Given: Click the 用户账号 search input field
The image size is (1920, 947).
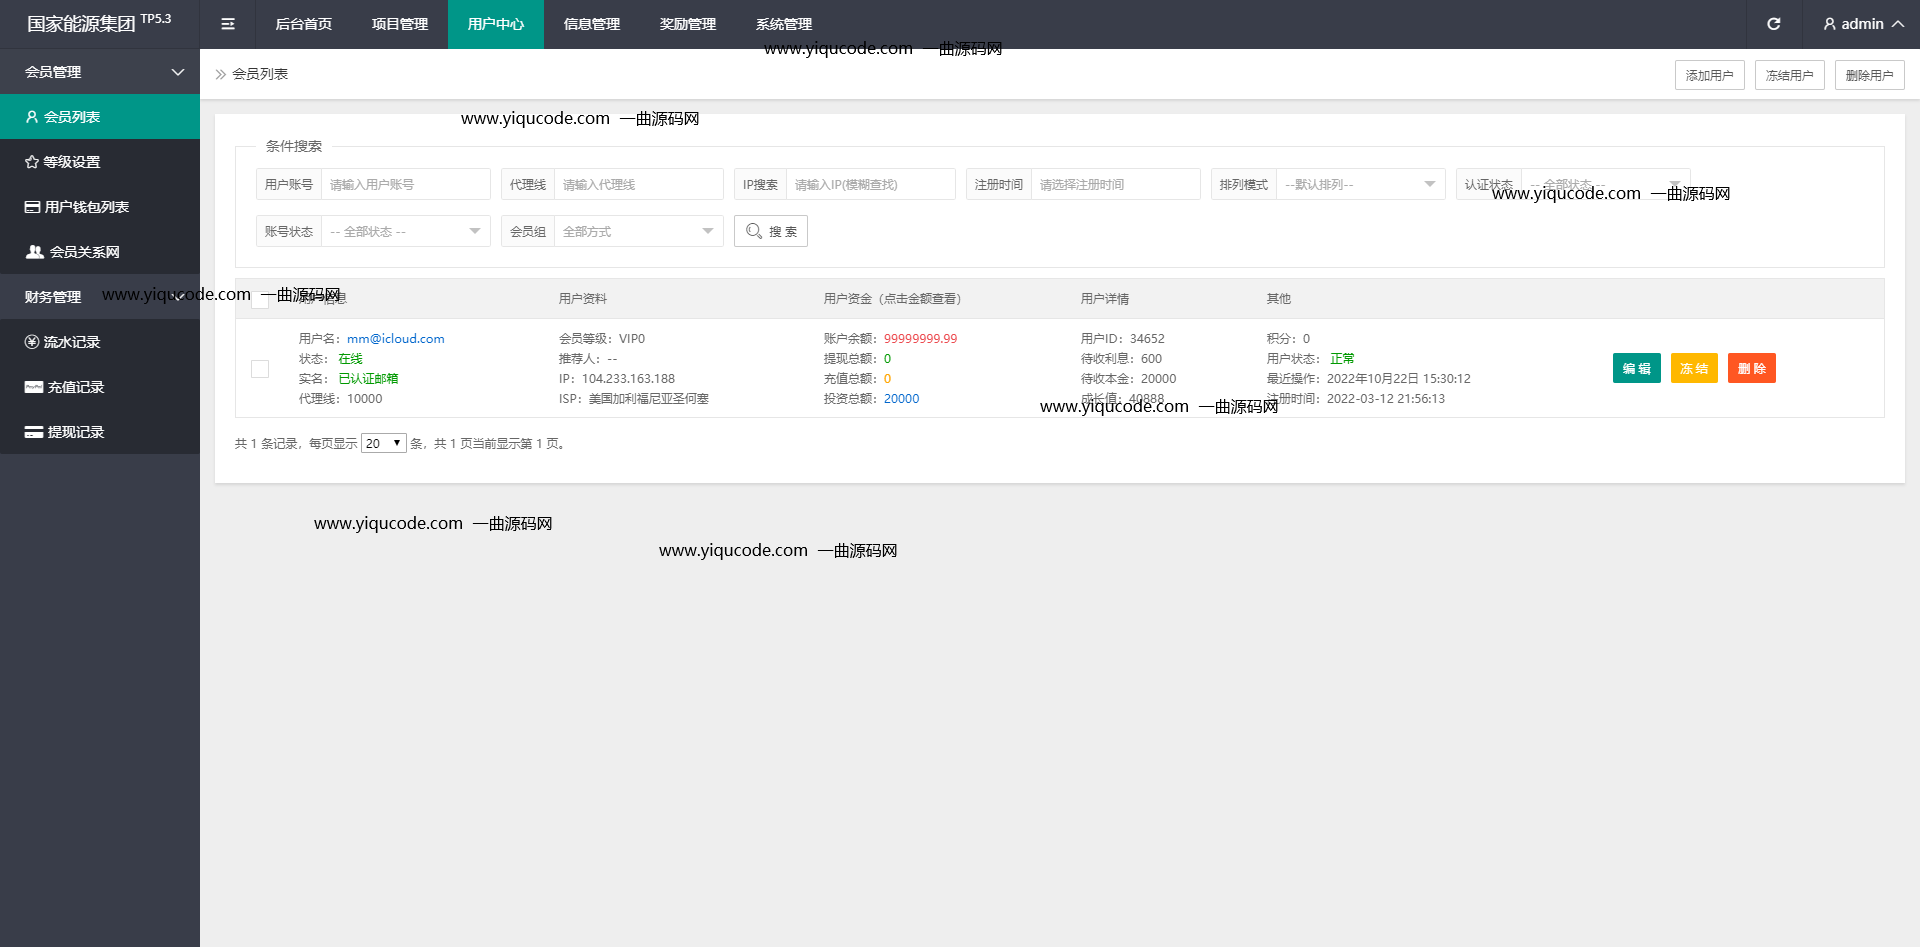Looking at the screenshot, I should pyautogui.click(x=404, y=185).
